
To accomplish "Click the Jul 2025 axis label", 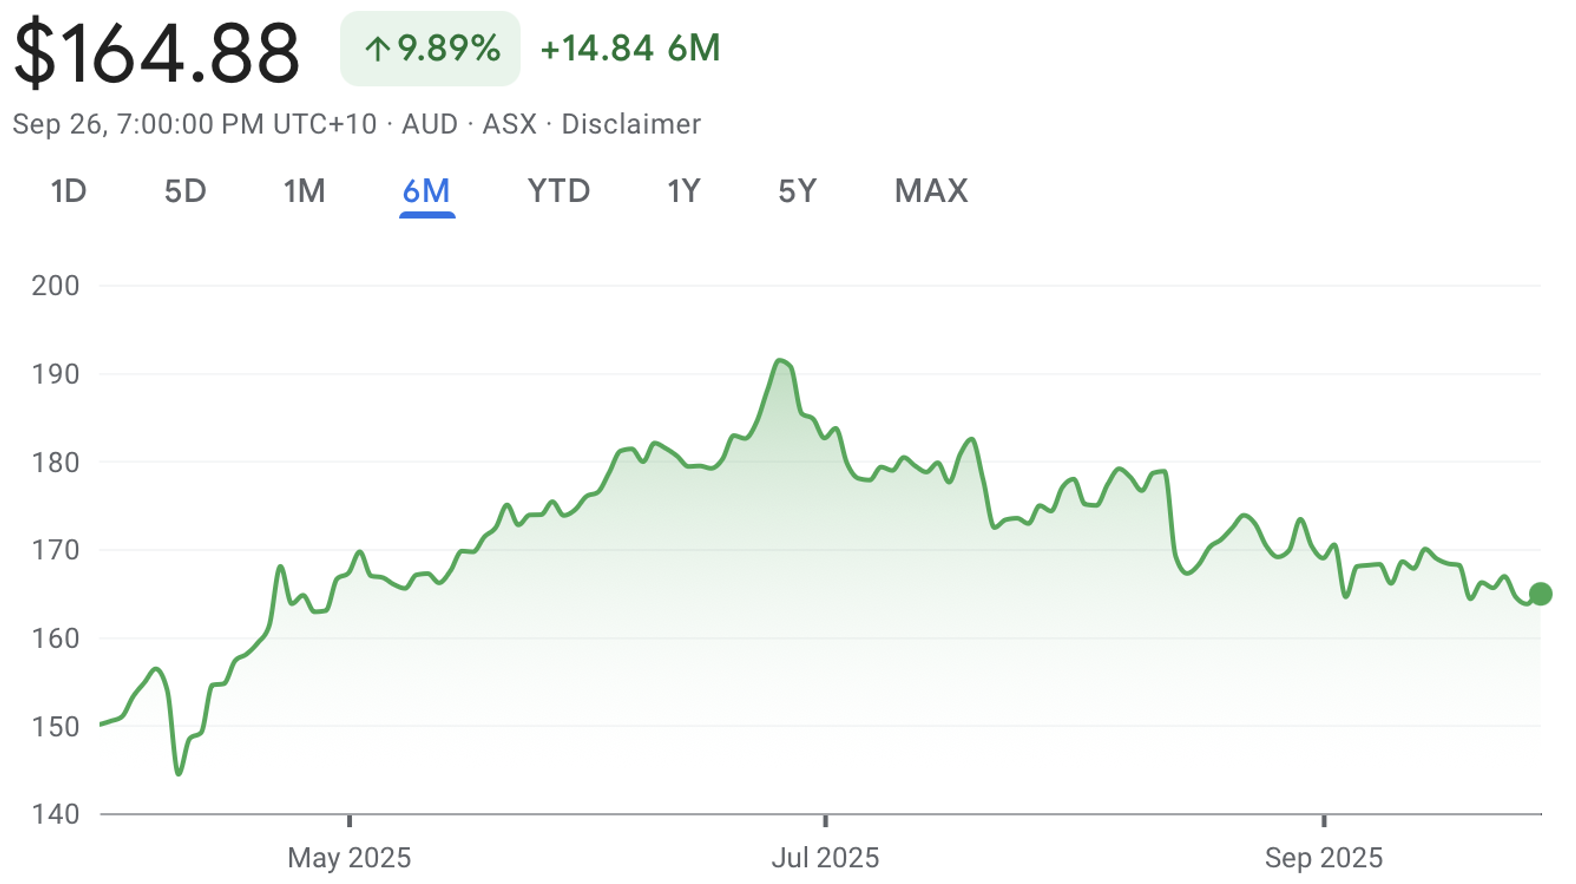I will (x=825, y=858).
